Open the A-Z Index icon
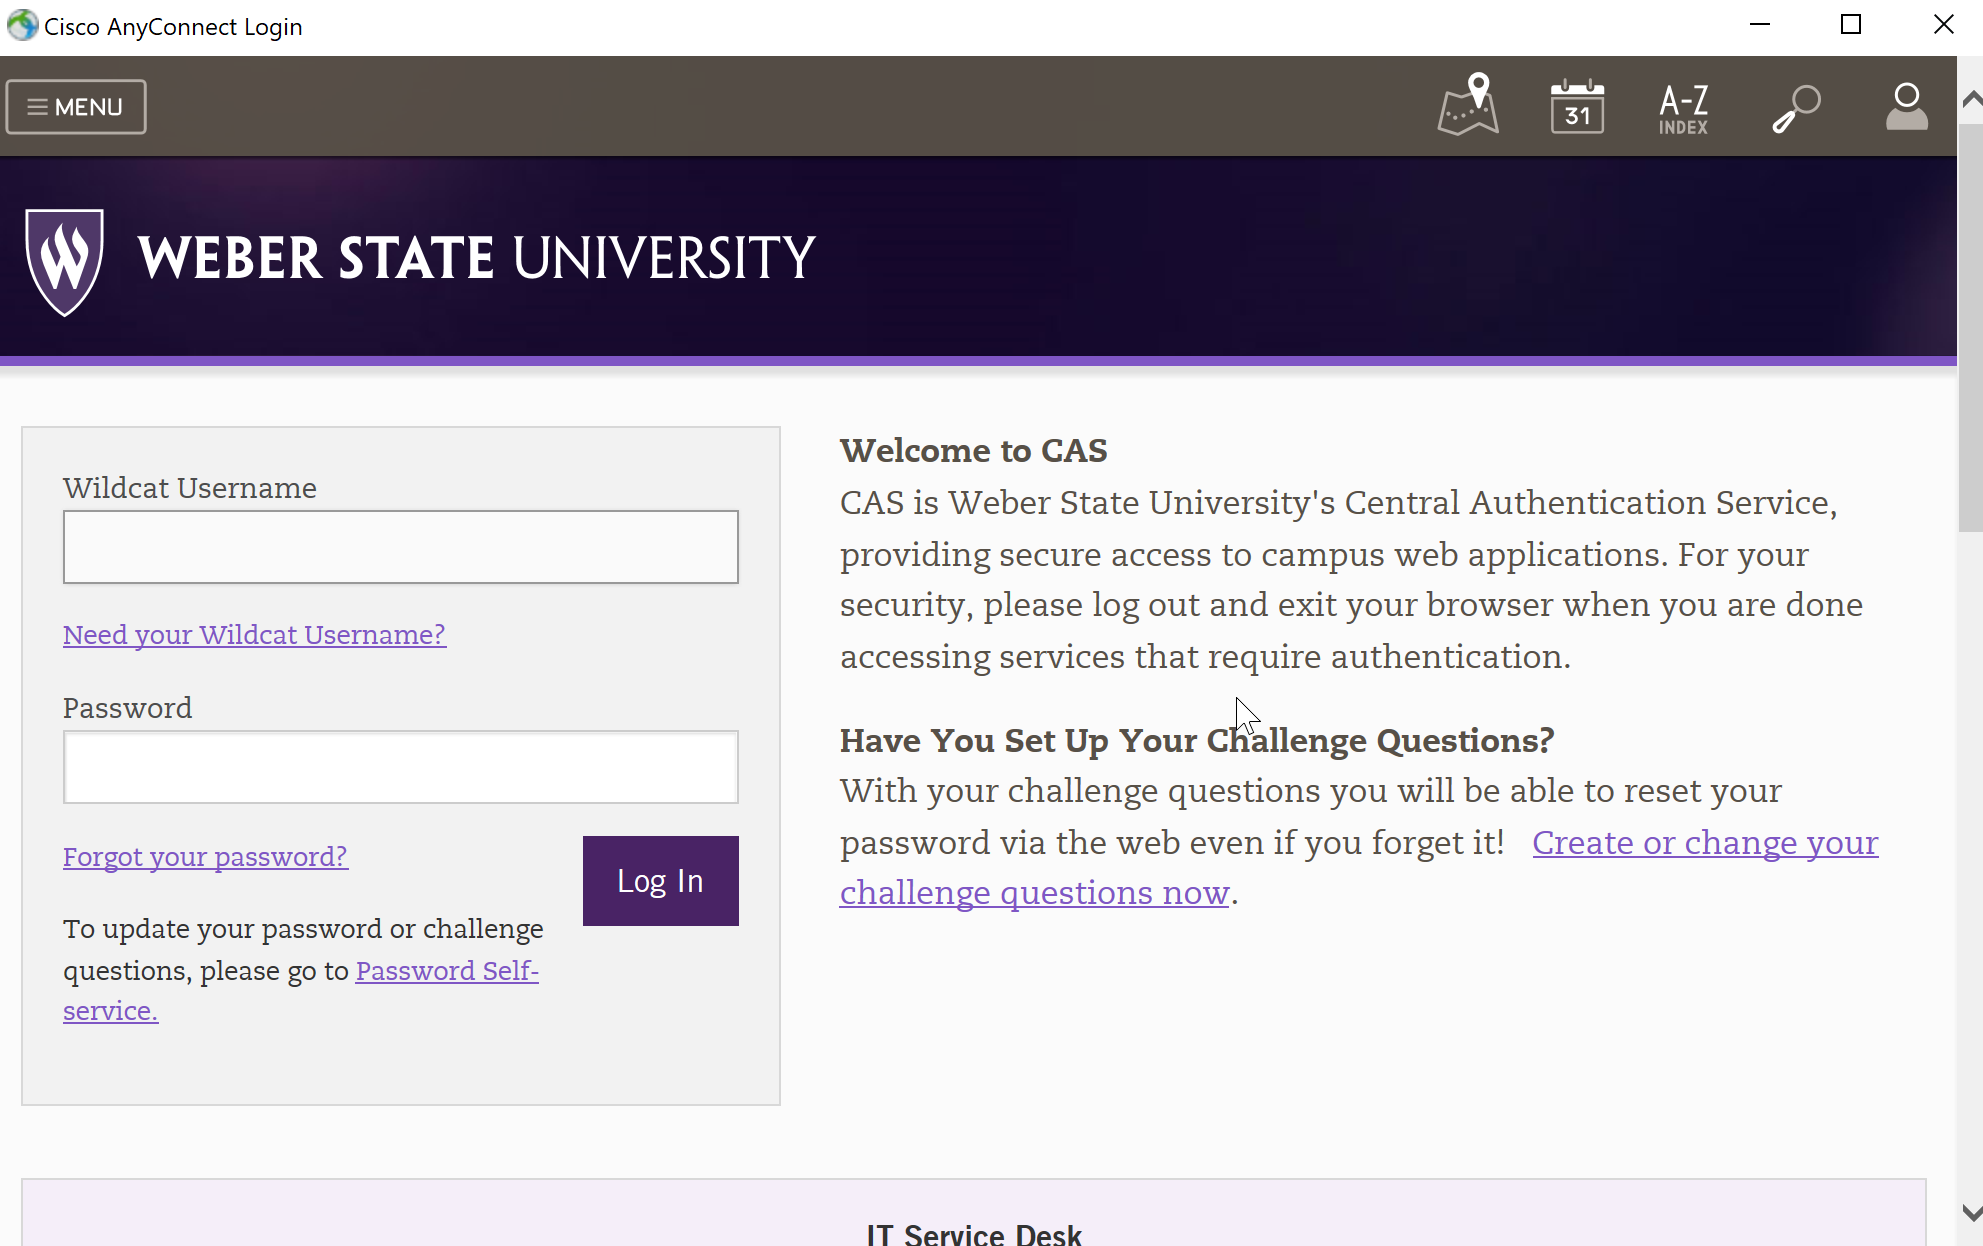 click(x=1684, y=108)
